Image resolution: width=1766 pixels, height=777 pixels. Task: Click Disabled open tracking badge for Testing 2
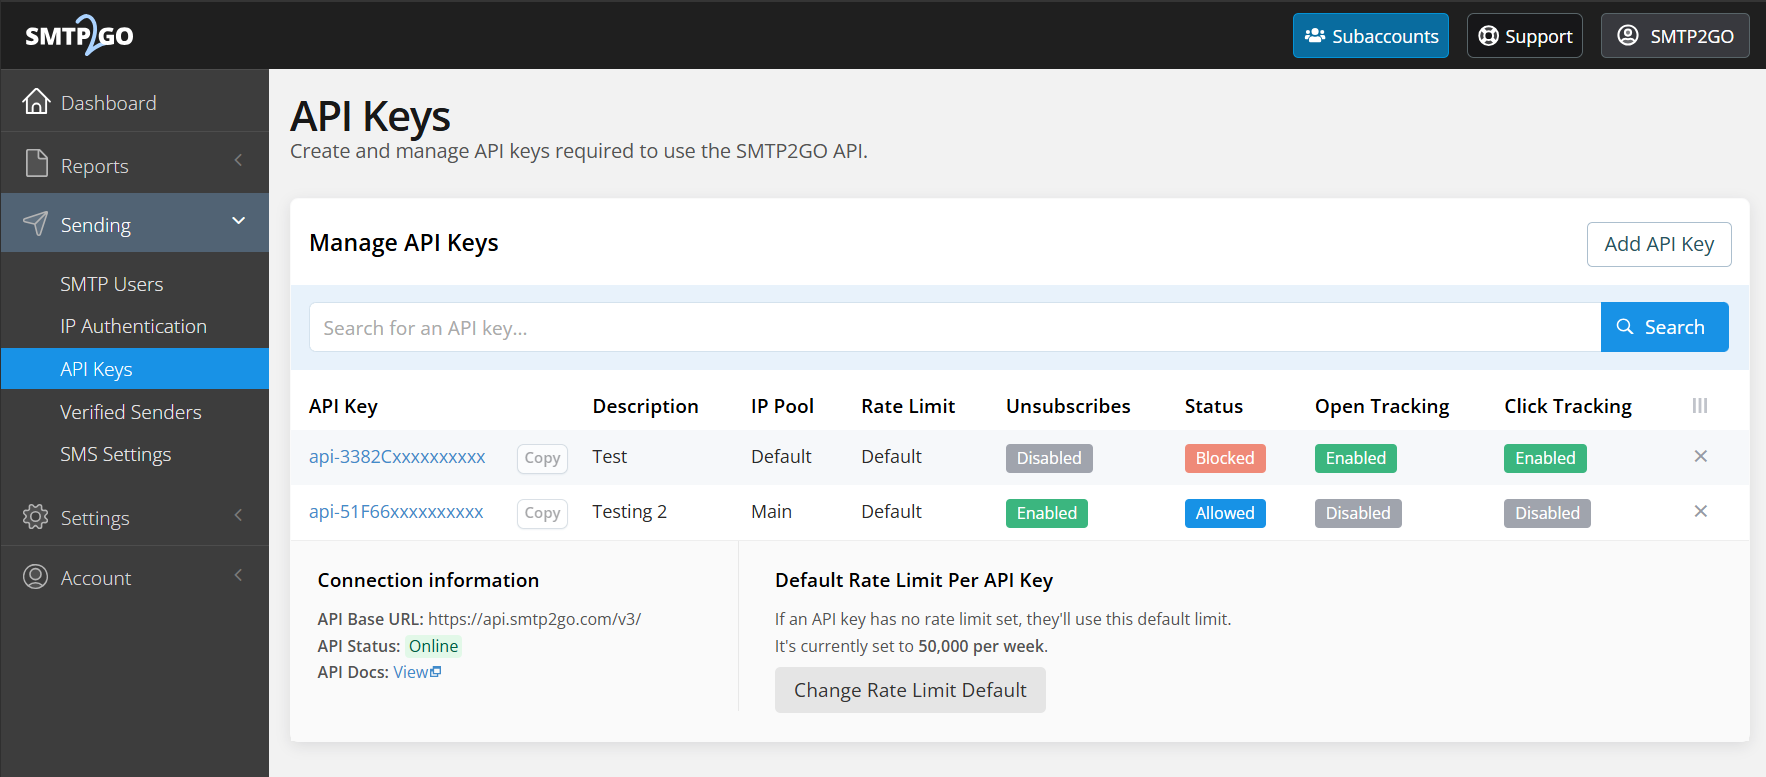(x=1358, y=513)
